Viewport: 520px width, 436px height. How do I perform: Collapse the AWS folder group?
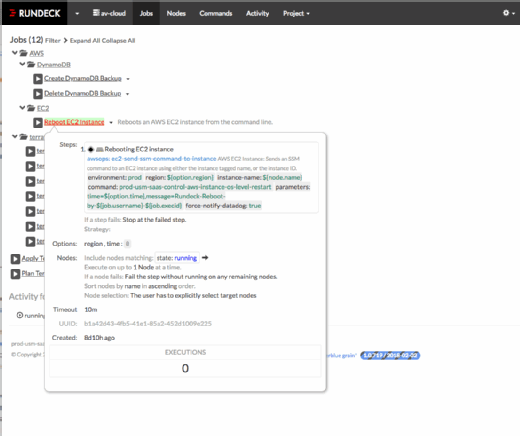[x=15, y=53]
